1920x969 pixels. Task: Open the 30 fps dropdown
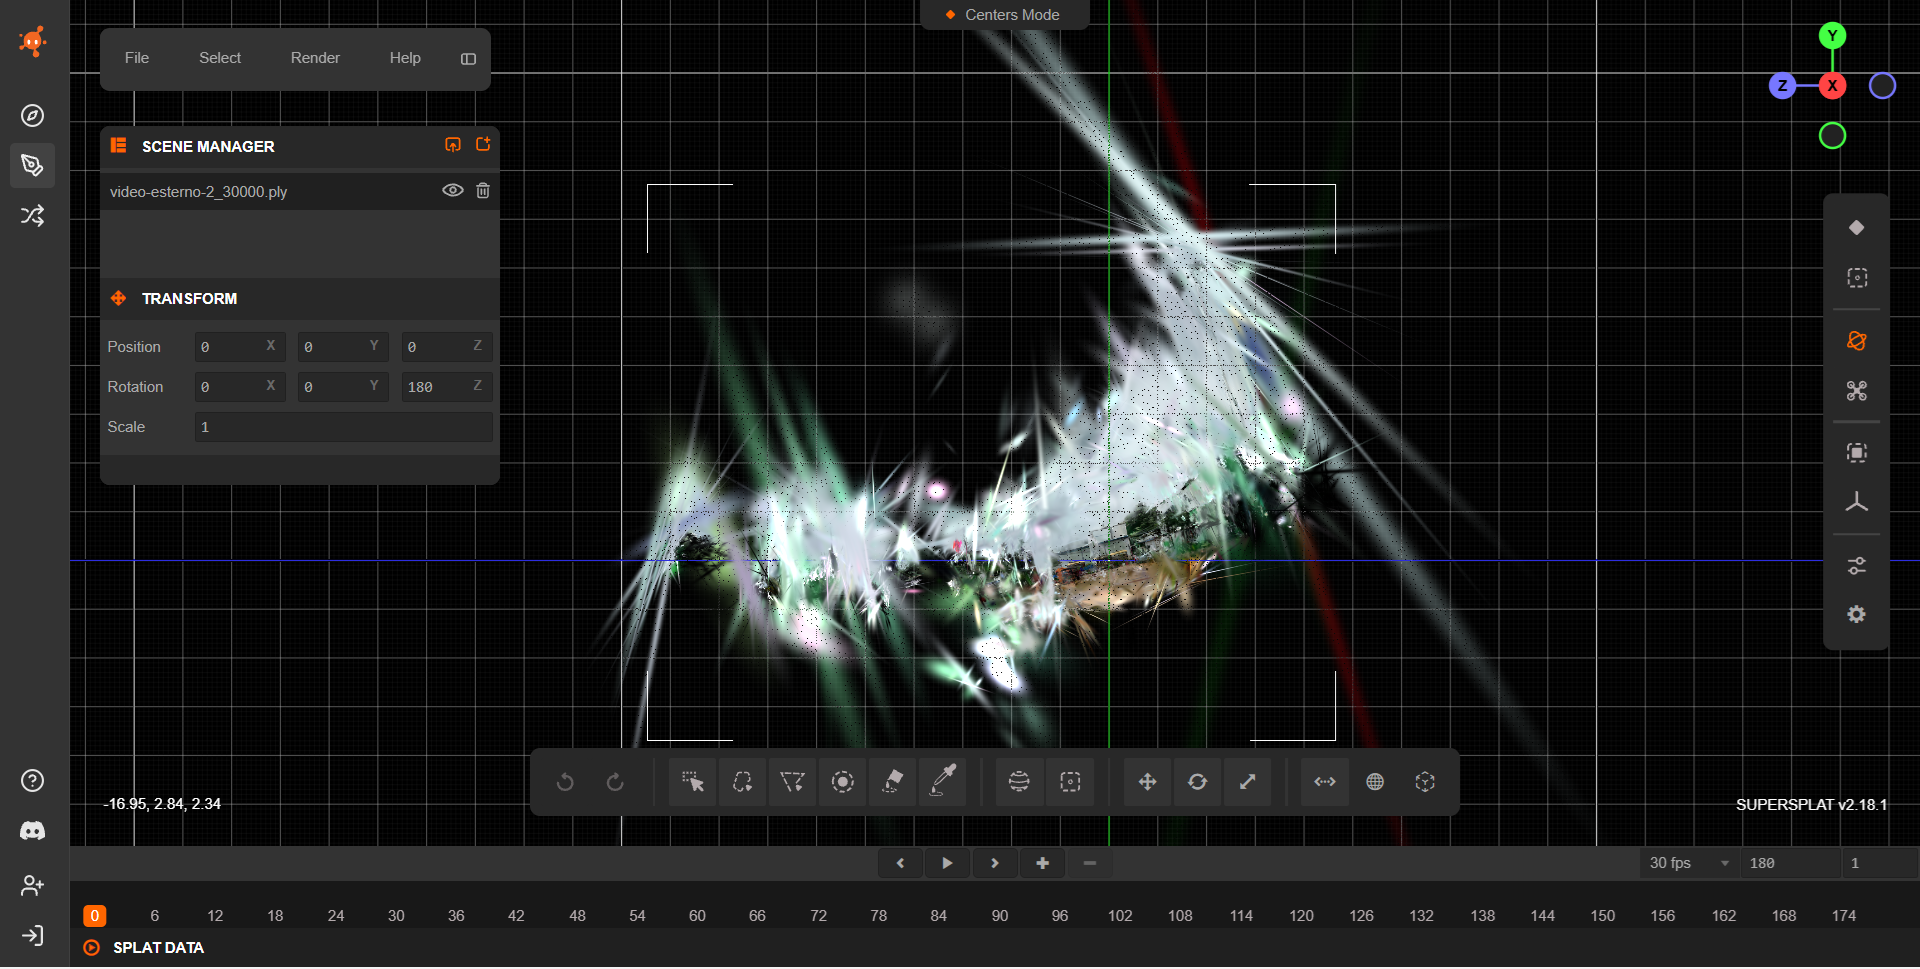(1689, 863)
